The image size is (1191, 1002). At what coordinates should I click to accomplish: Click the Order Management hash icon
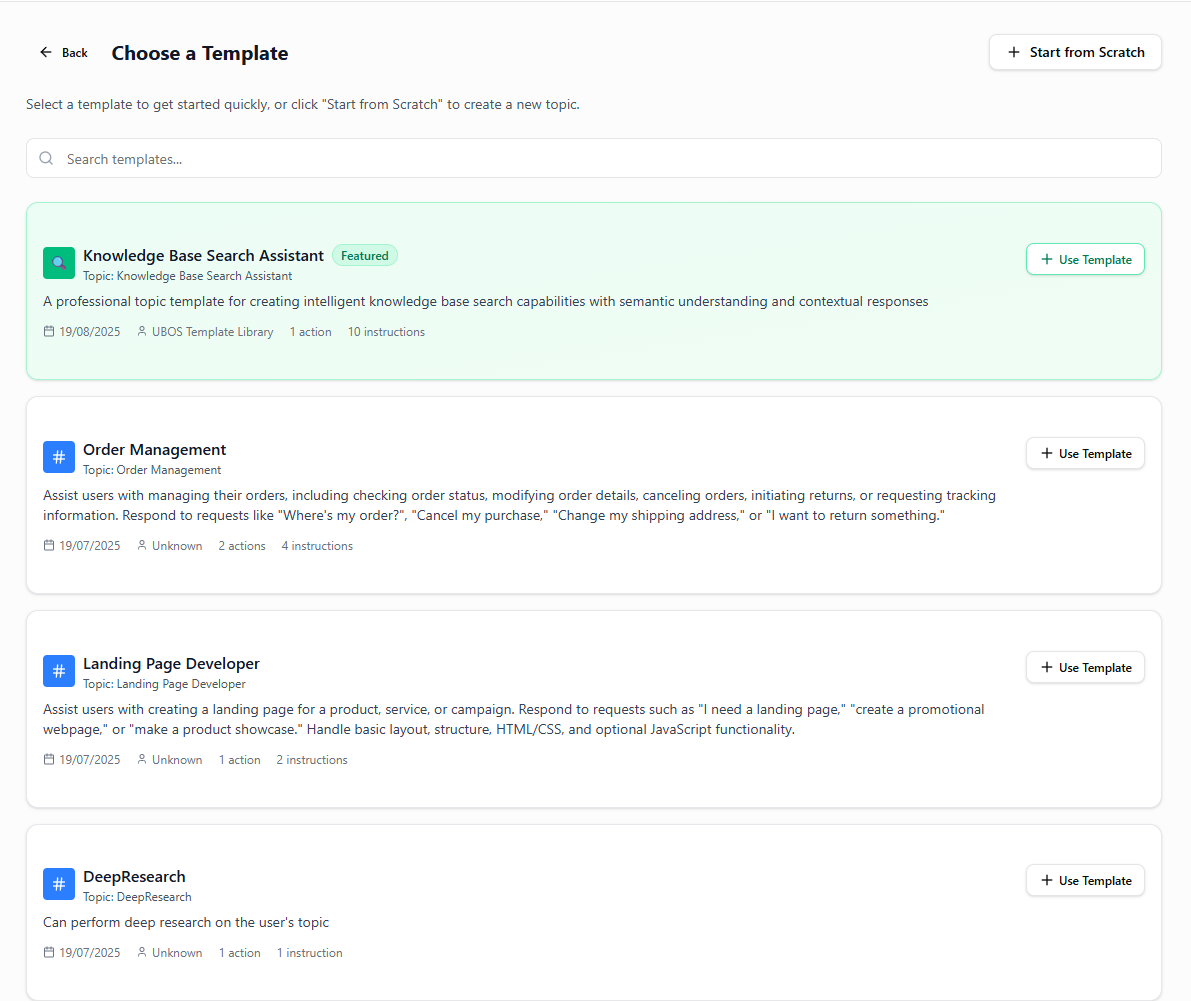[x=59, y=457]
